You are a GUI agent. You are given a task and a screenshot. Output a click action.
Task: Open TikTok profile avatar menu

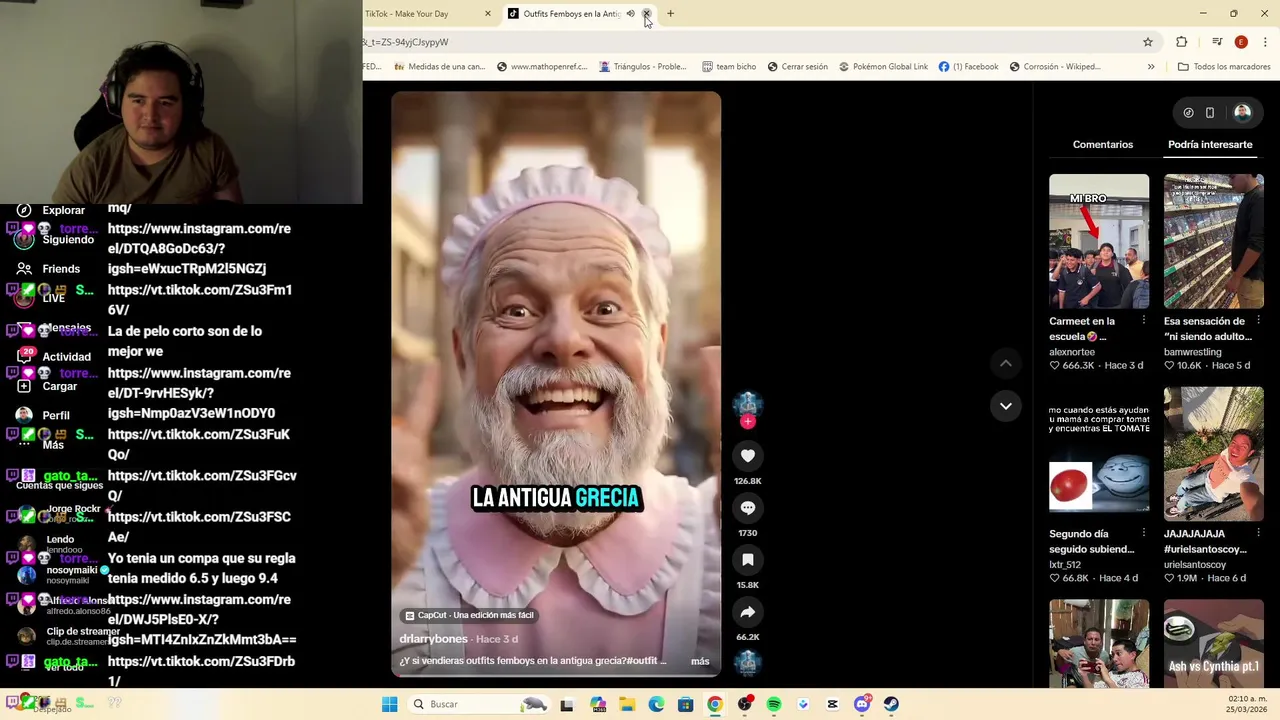[x=1242, y=113]
